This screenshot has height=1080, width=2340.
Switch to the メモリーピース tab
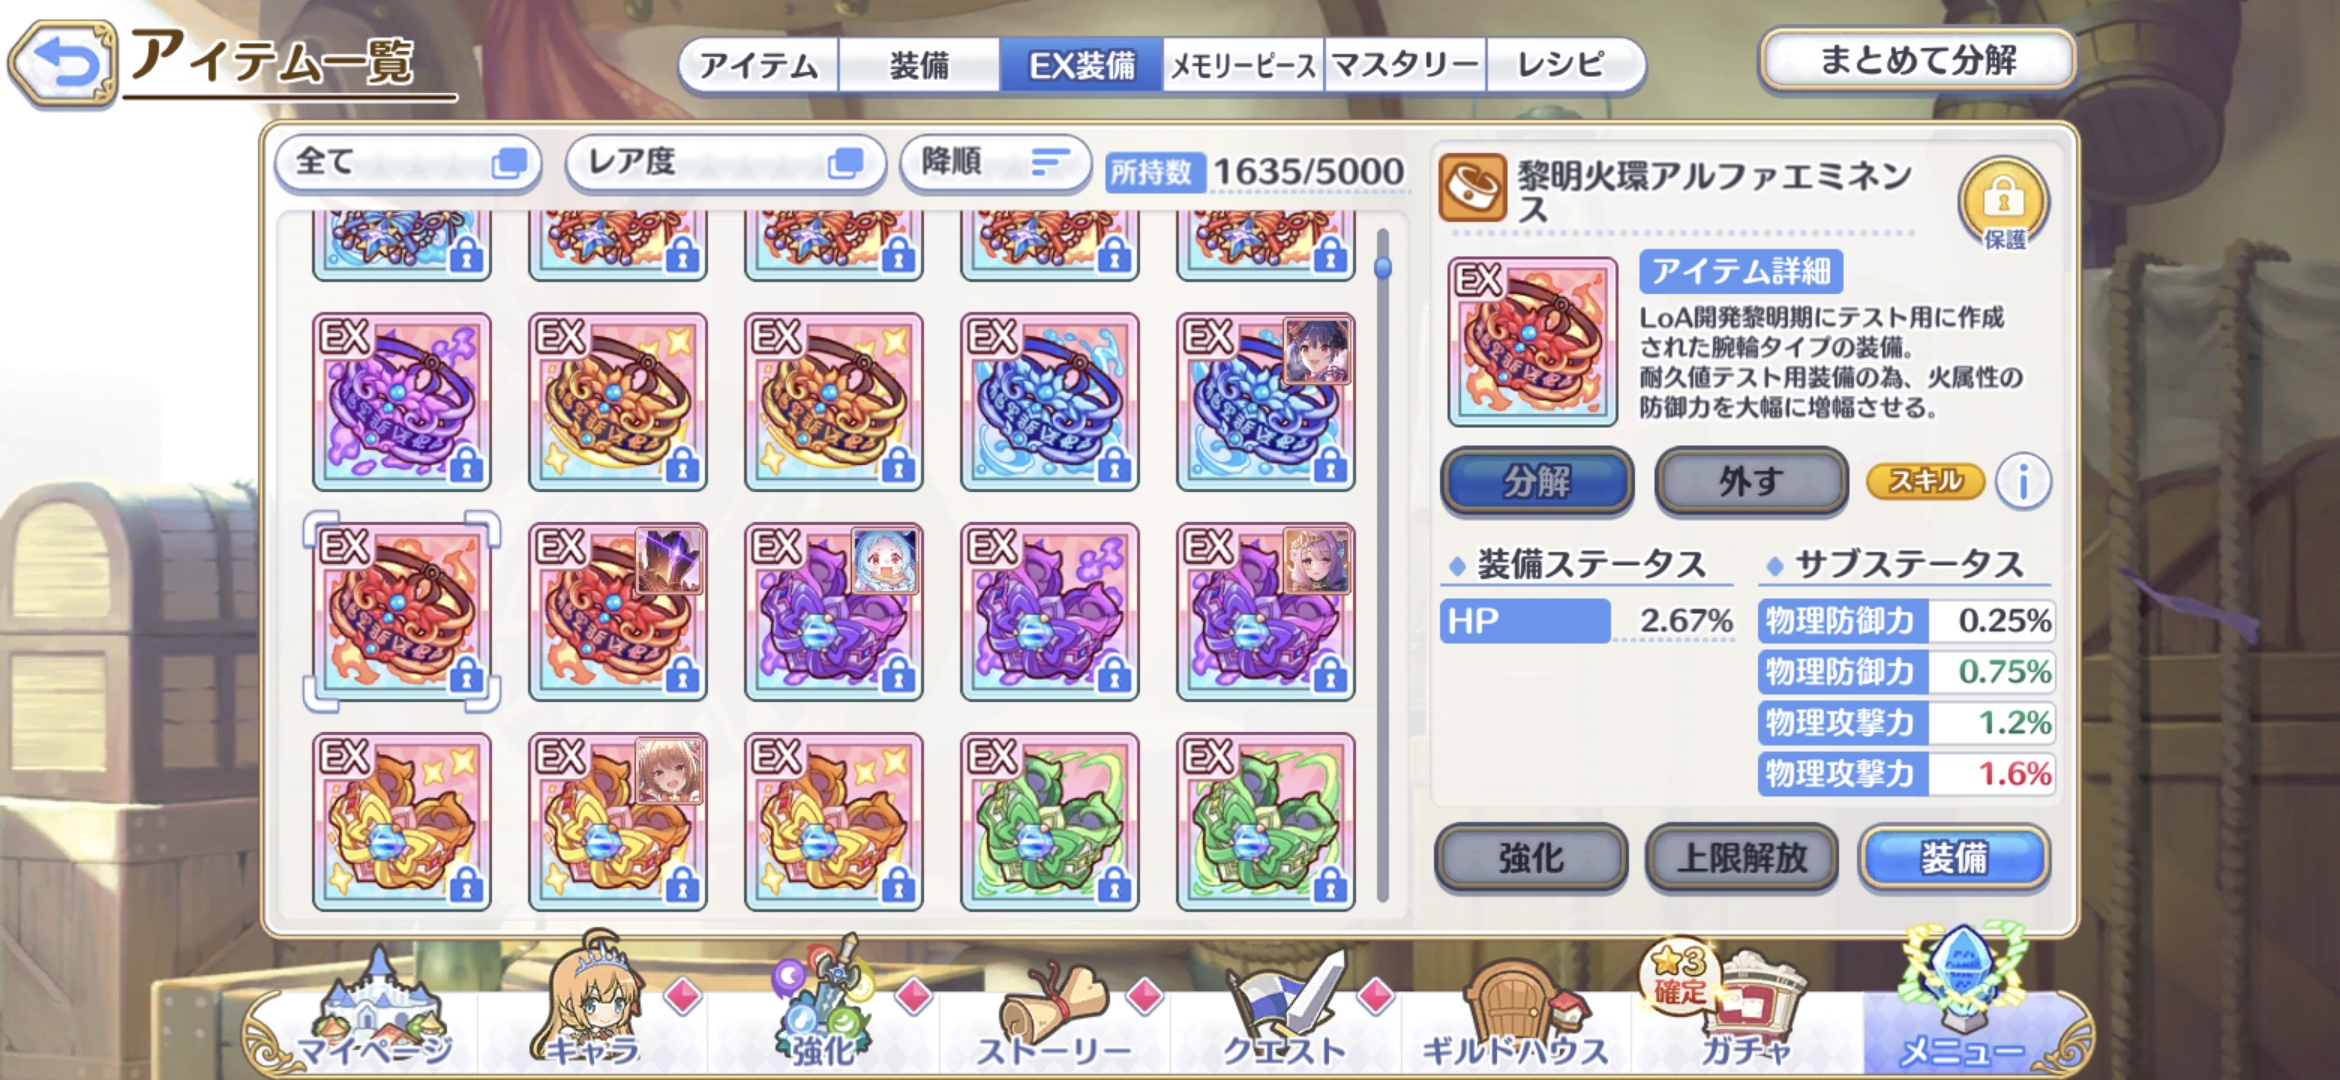[x=1243, y=66]
